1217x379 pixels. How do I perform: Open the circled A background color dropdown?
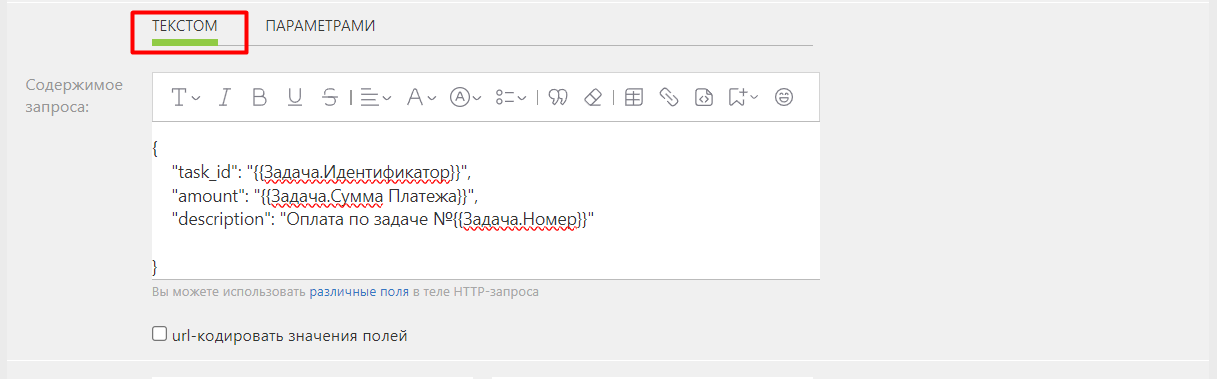click(x=466, y=97)
